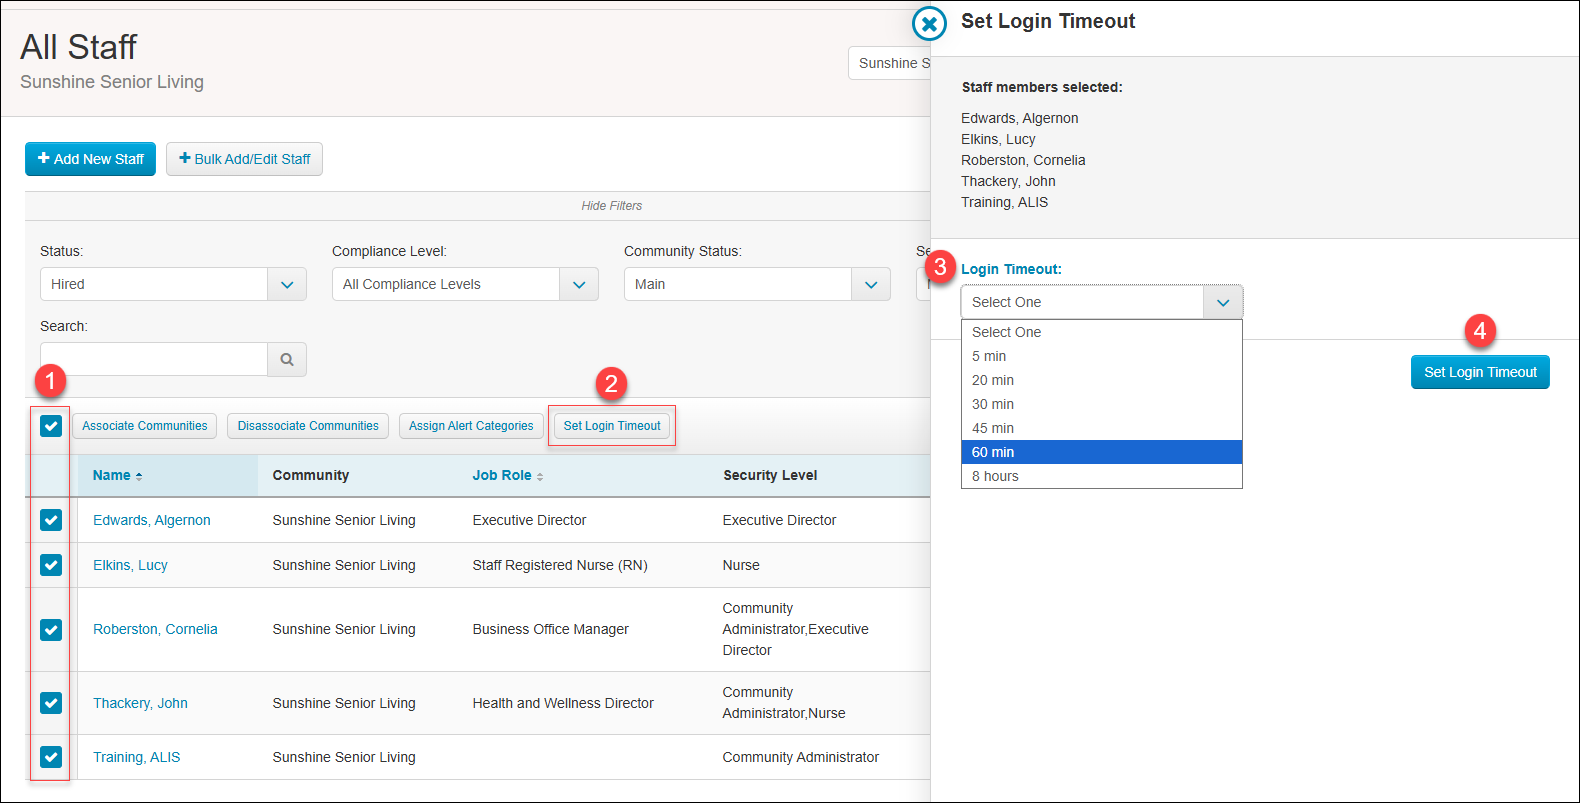The height and width of the screenshot is (803, 1580).
Task: Choose the 20 min timeout option
Action: 1102,380
